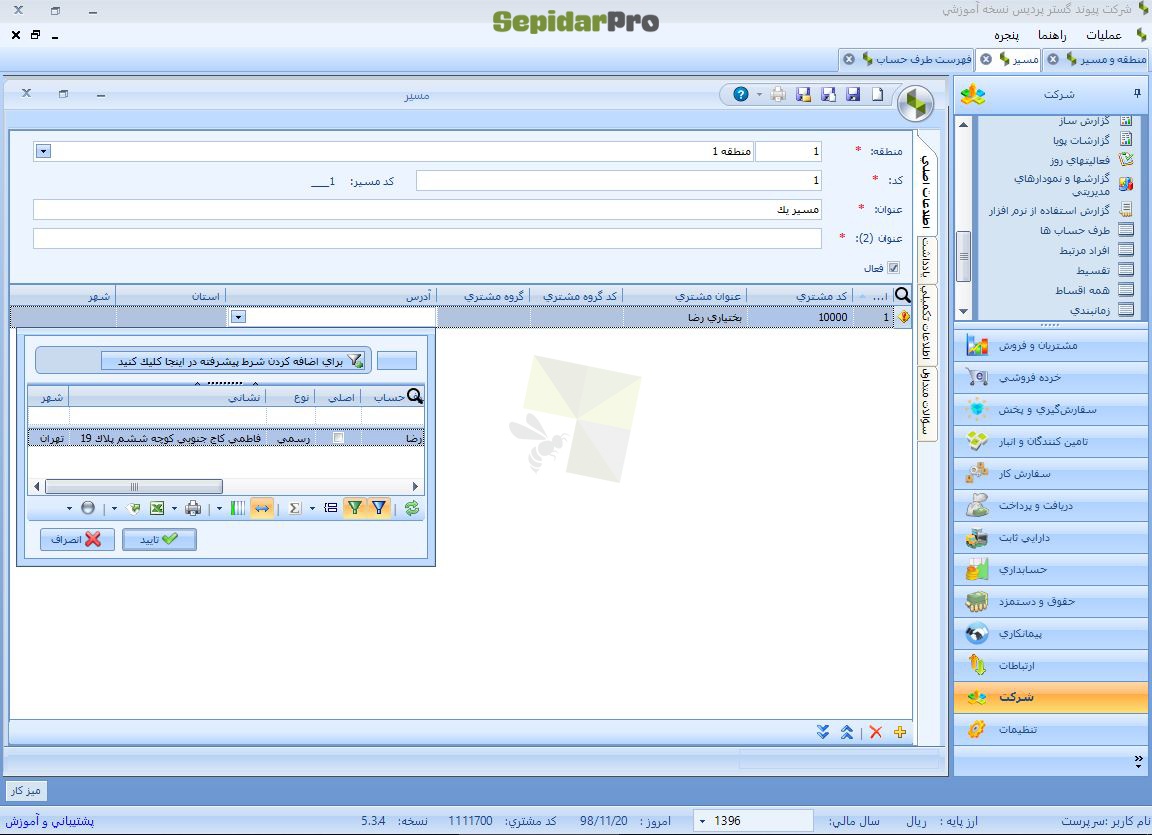The width and height of the screenshot is (1152, 835).
Task: Open the print dropdown arrow beside printer
Action: [x=760, y=95]
